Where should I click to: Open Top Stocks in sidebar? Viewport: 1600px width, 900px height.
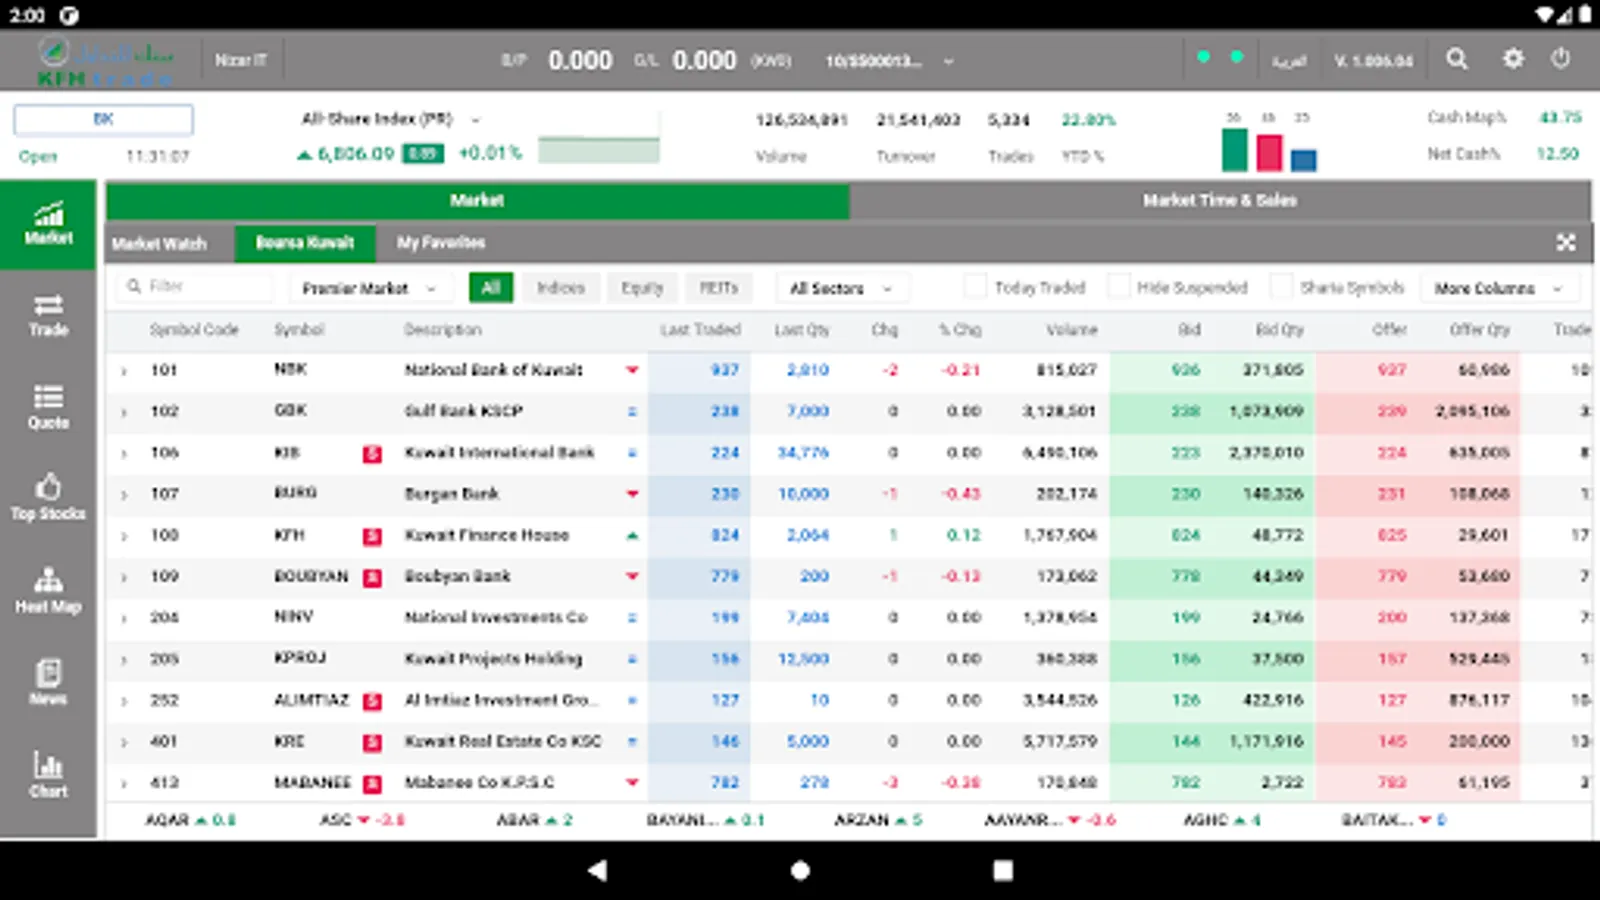coord(48,498)
